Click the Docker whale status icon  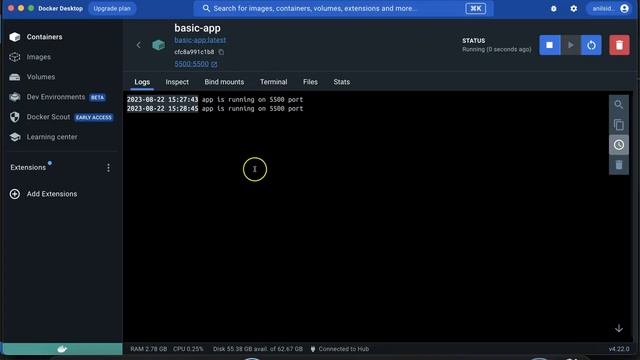[62, 349]
